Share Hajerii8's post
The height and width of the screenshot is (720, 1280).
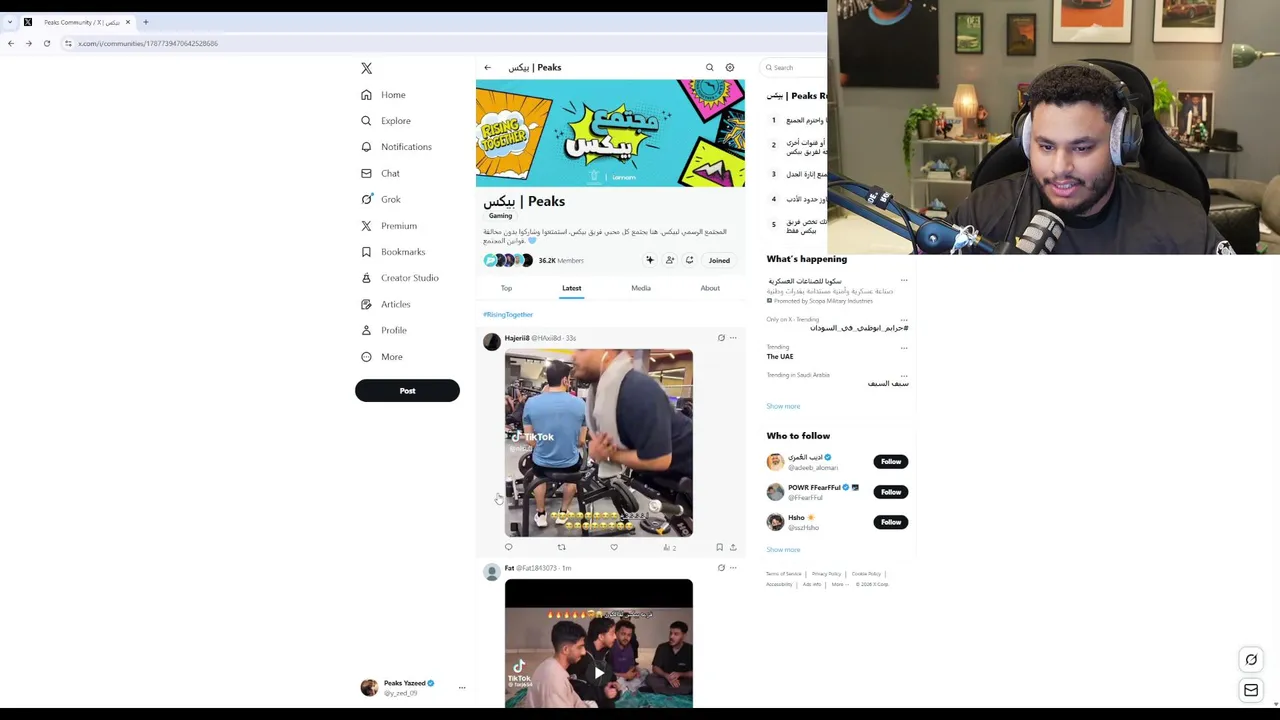[733, 547]
